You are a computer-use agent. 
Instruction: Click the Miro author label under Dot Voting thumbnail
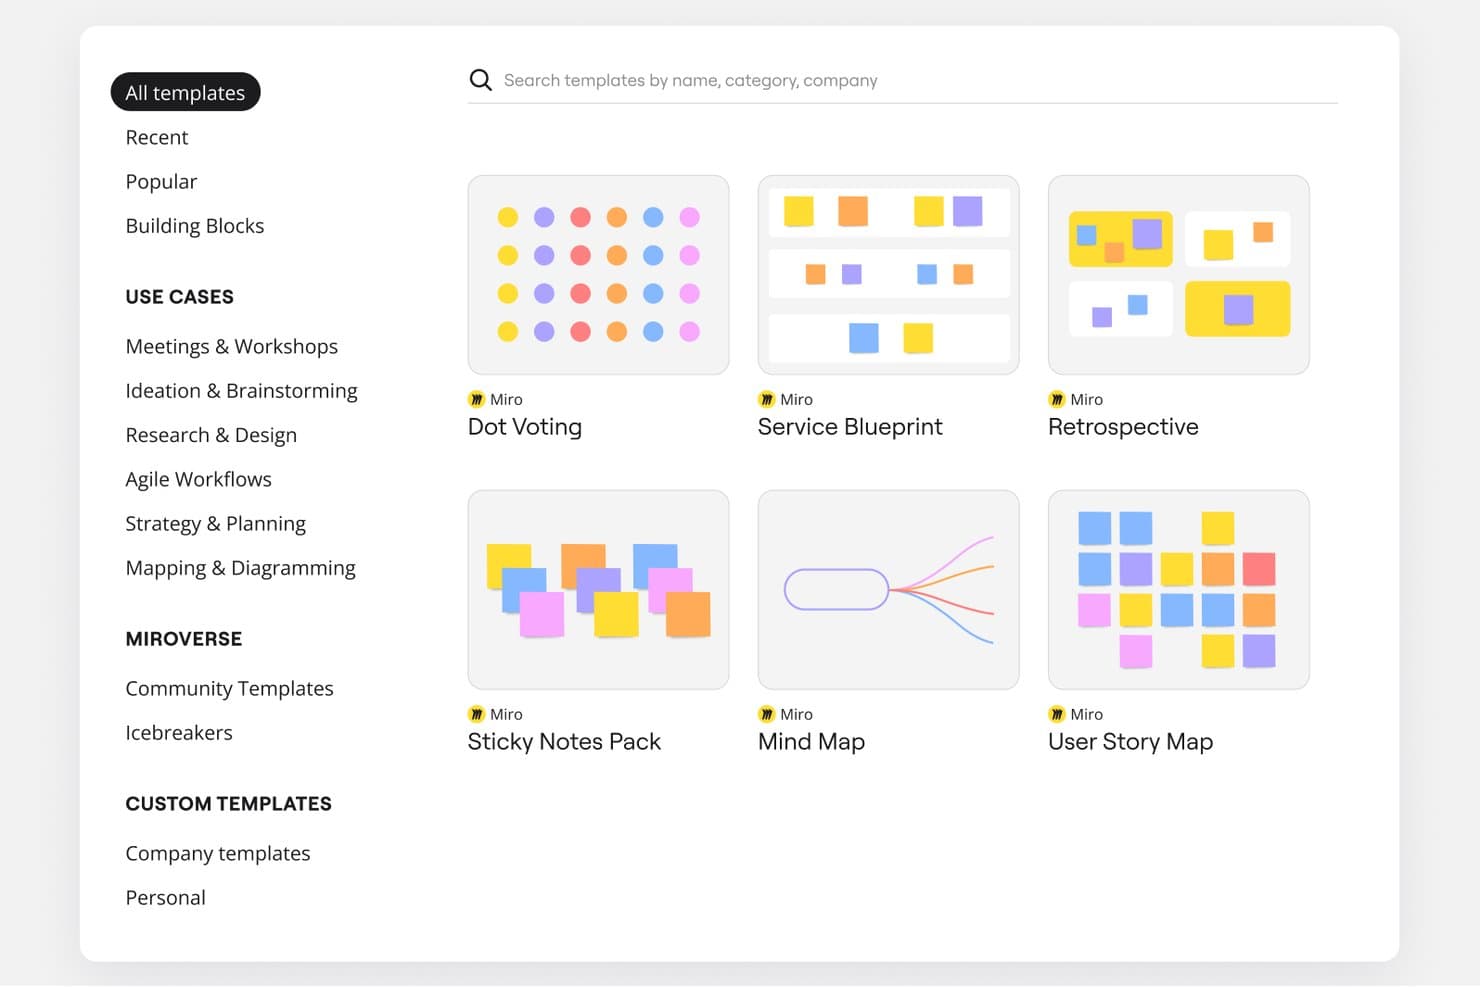pos(506,399)
